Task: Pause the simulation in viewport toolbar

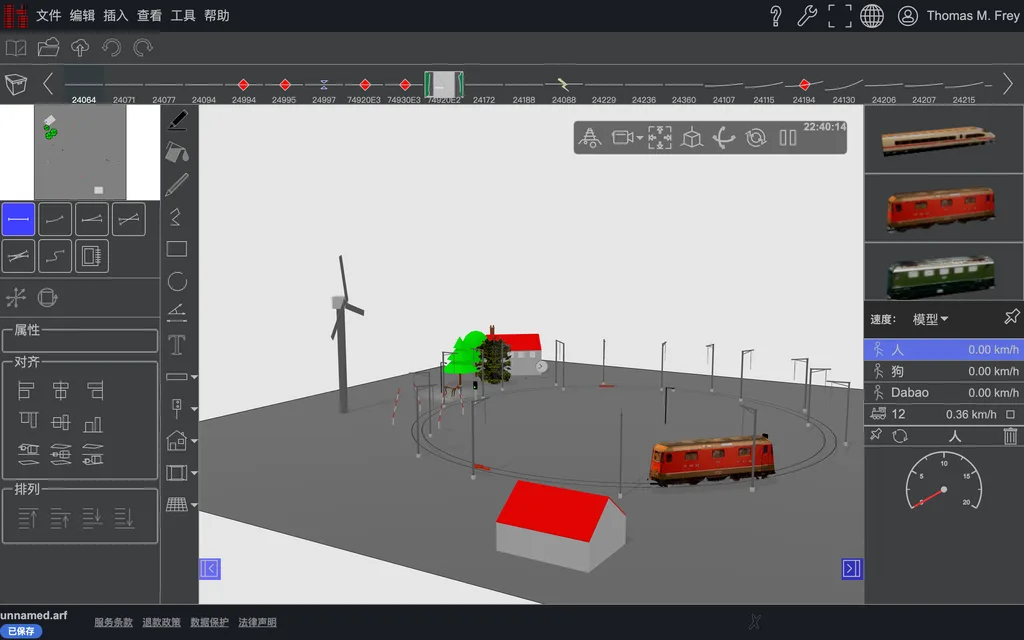Action: [x=788, y=138]
